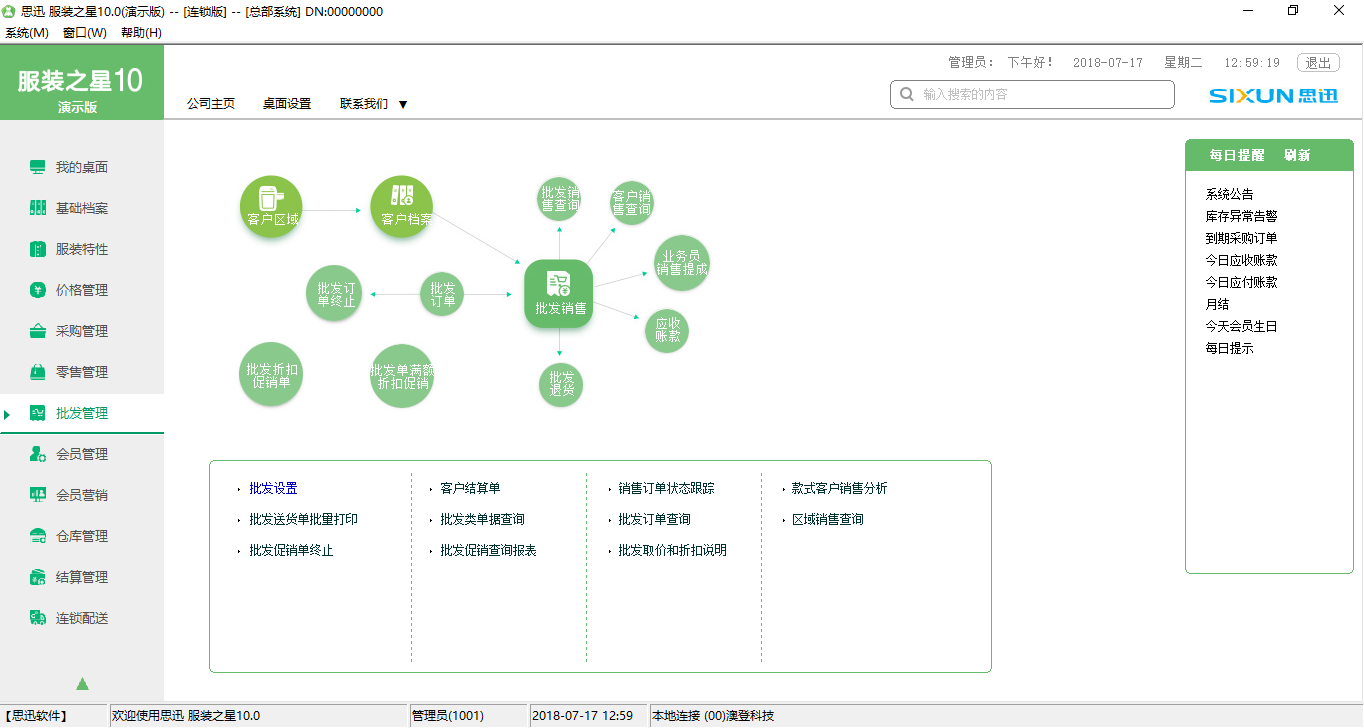
Task: View 库存异常告警 reminder
Action: pyautogui.click(x=1241, y=216)
